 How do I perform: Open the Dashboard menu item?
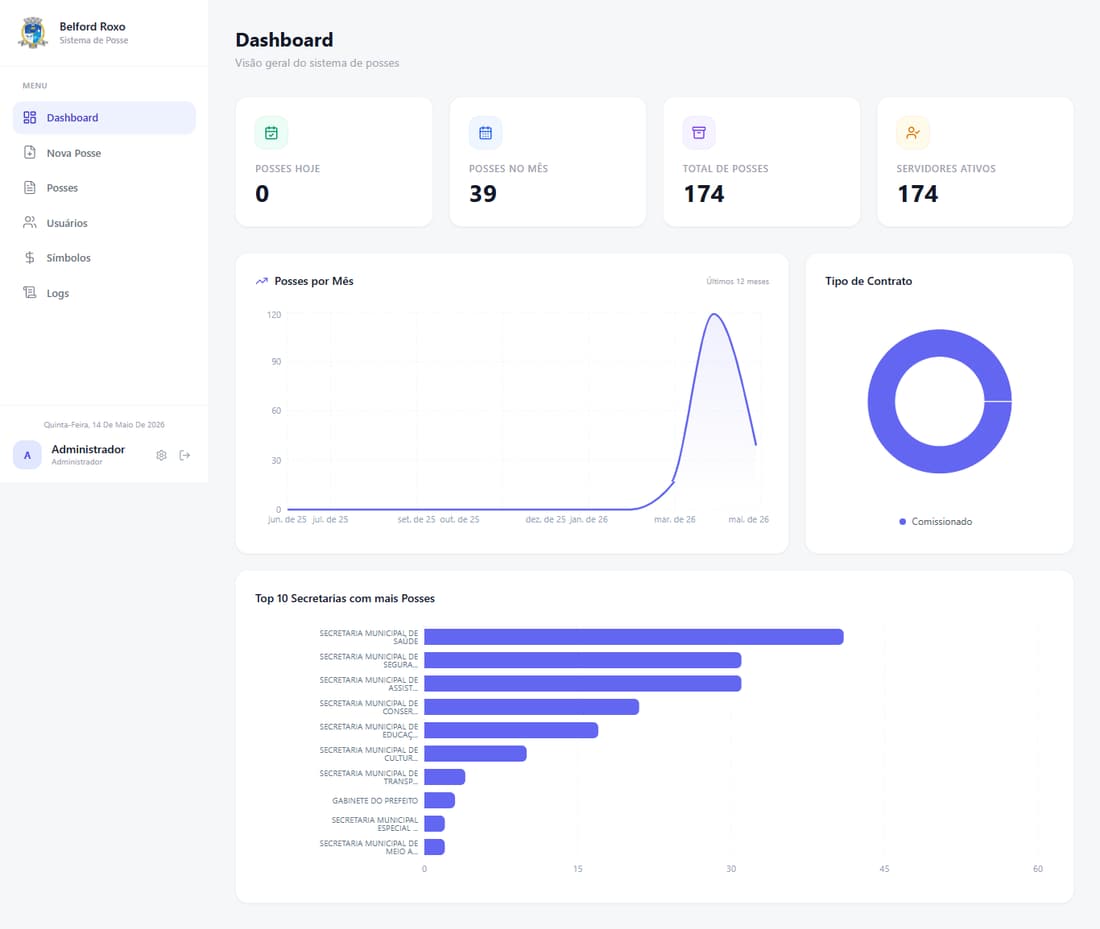point(104,118)
